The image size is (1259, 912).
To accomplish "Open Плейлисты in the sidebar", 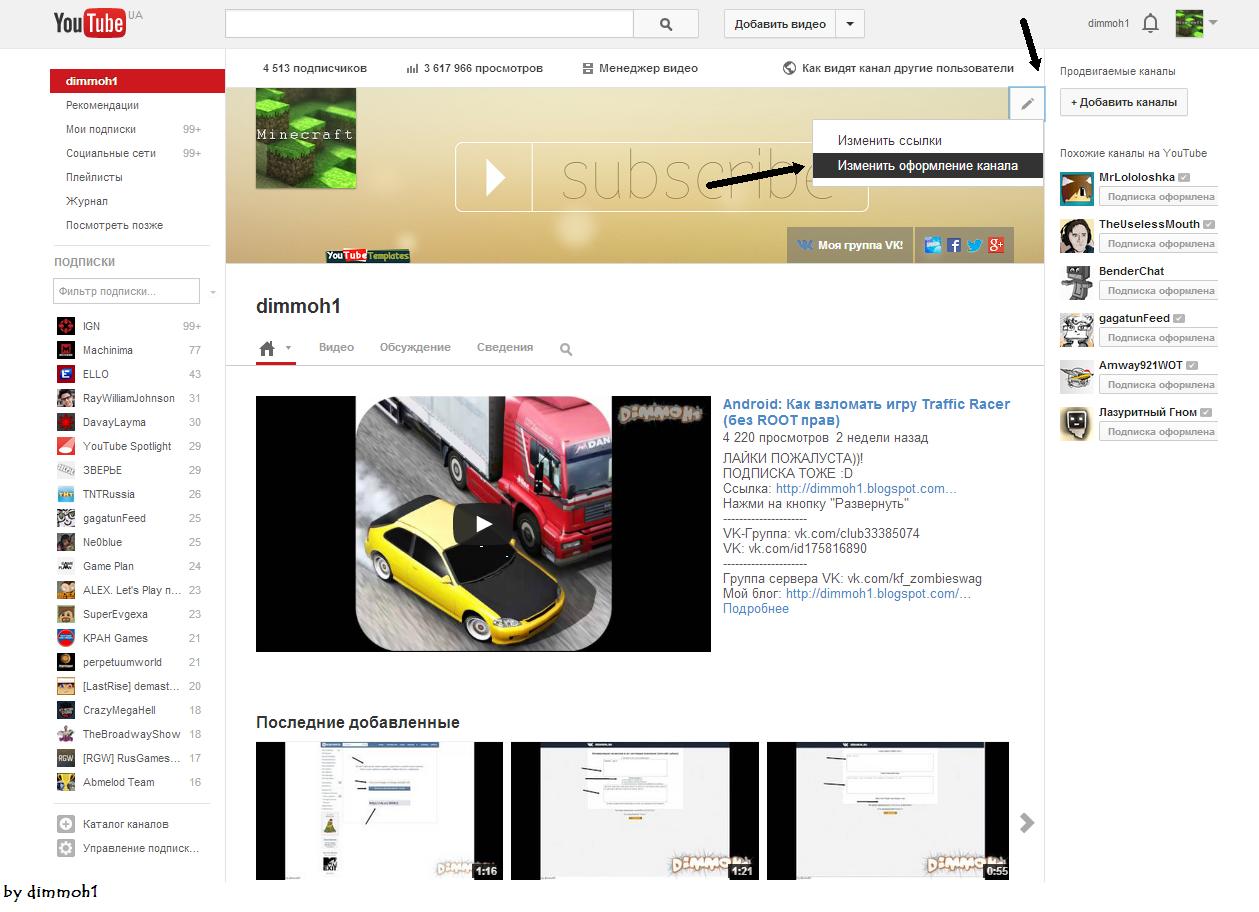I will coord(95,177).
